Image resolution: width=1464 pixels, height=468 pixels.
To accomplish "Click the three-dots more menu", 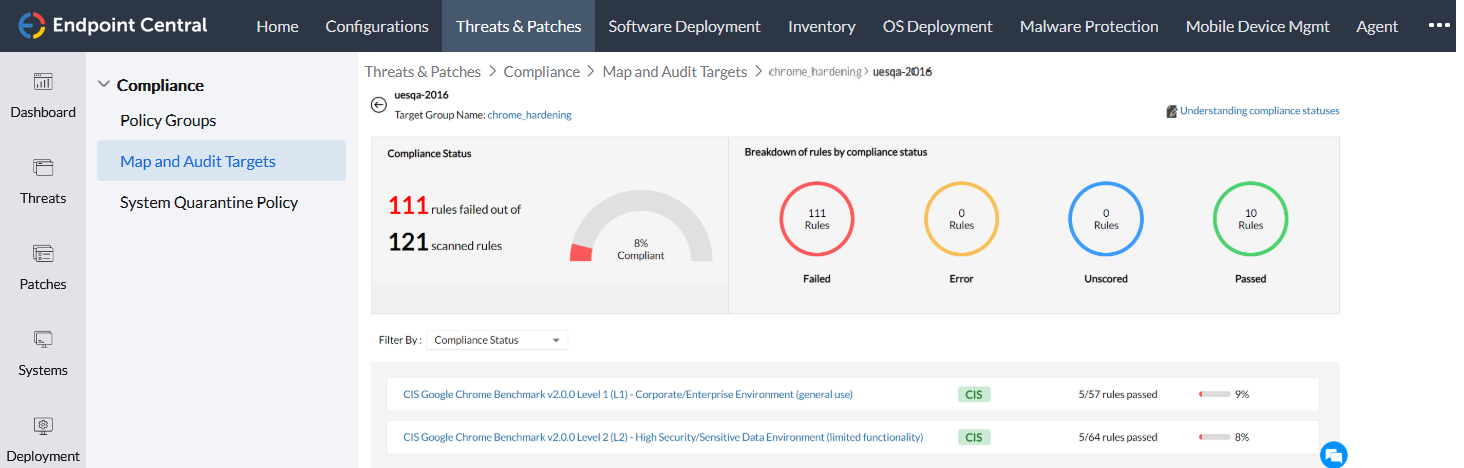I will pyautogui.click(x=1439, y=24).
